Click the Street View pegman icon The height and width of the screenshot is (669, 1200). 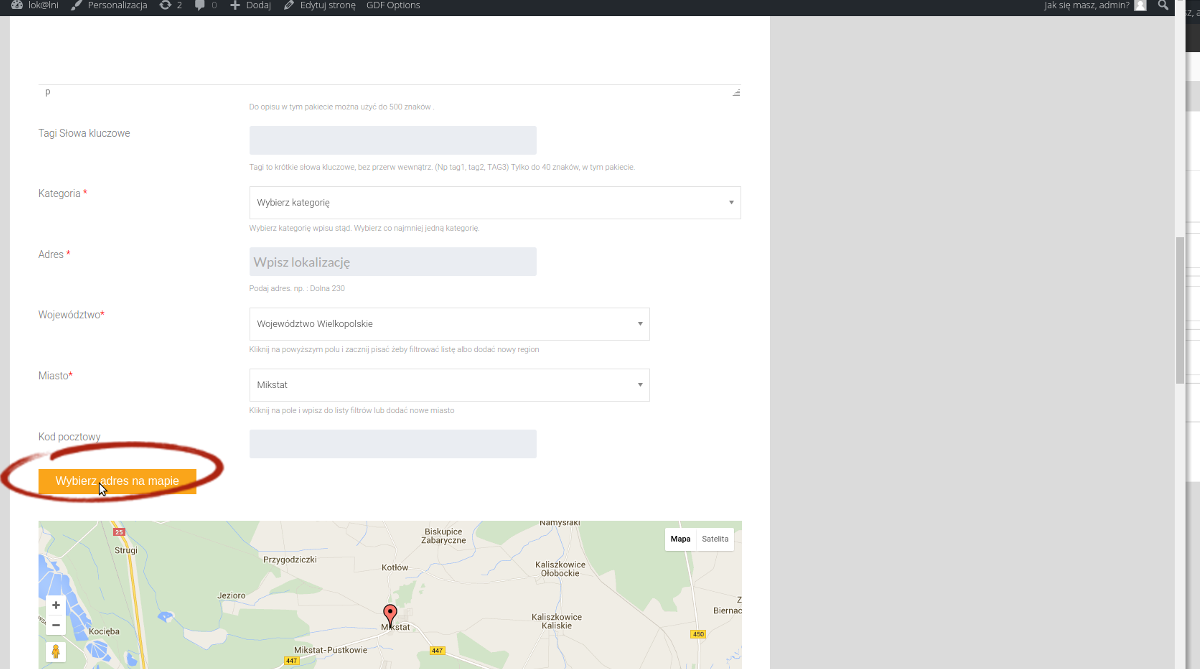point(56,652)
